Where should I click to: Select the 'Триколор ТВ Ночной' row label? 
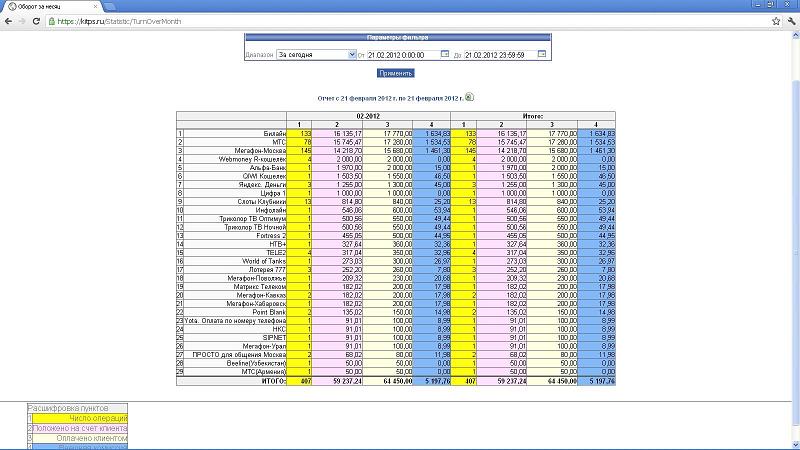[255, 227]
